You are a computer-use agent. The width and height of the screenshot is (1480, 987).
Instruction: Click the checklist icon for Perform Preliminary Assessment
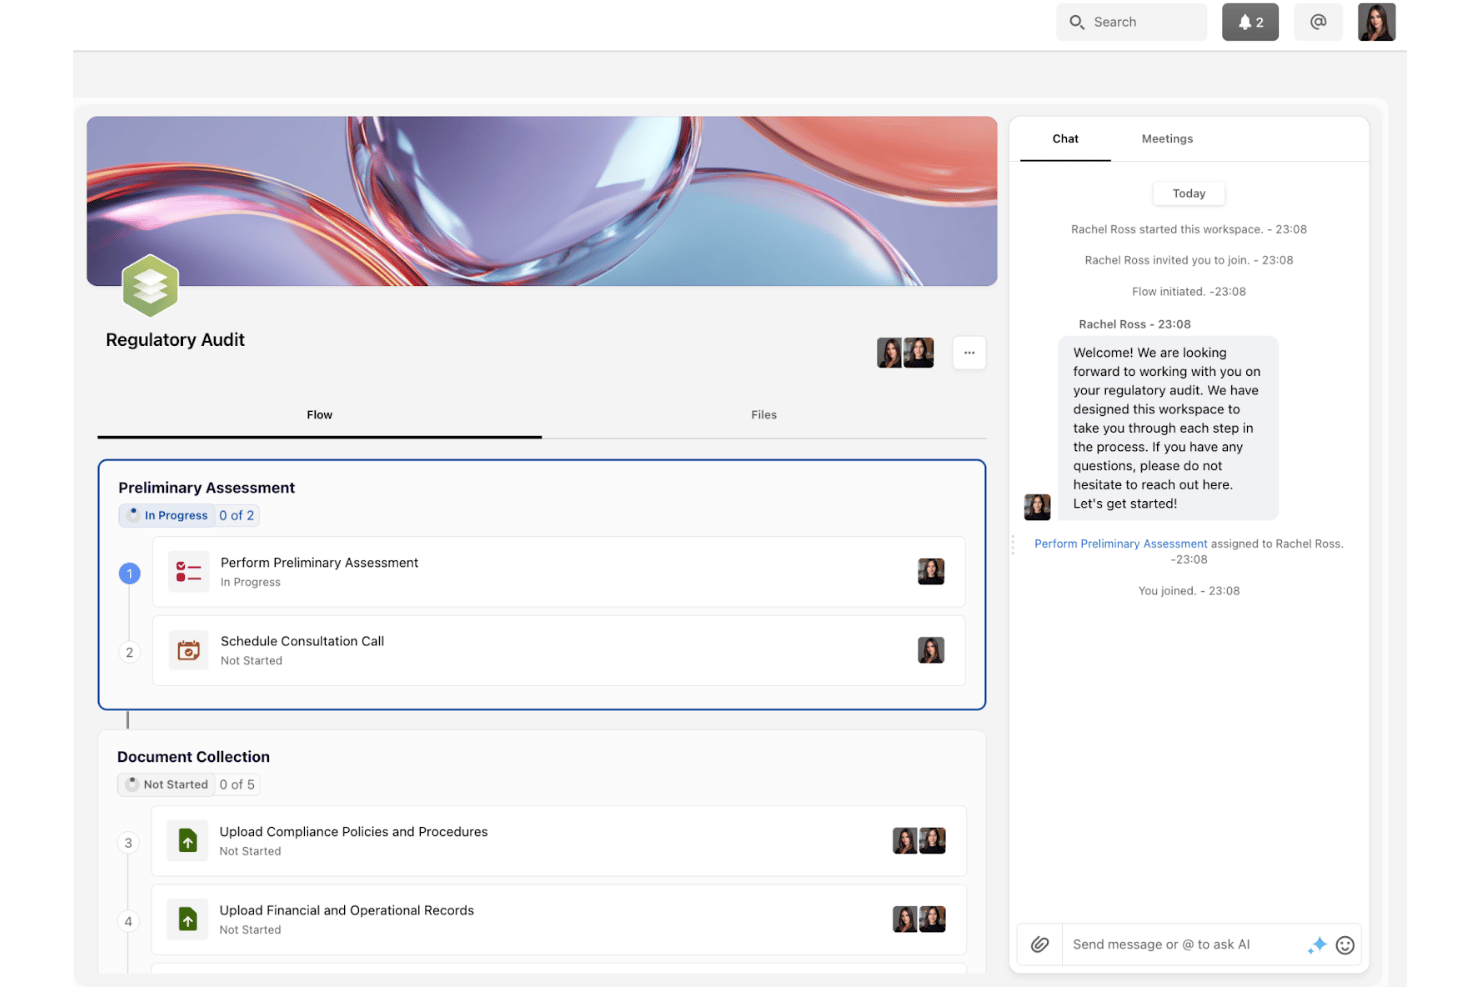tap(188, 572)
